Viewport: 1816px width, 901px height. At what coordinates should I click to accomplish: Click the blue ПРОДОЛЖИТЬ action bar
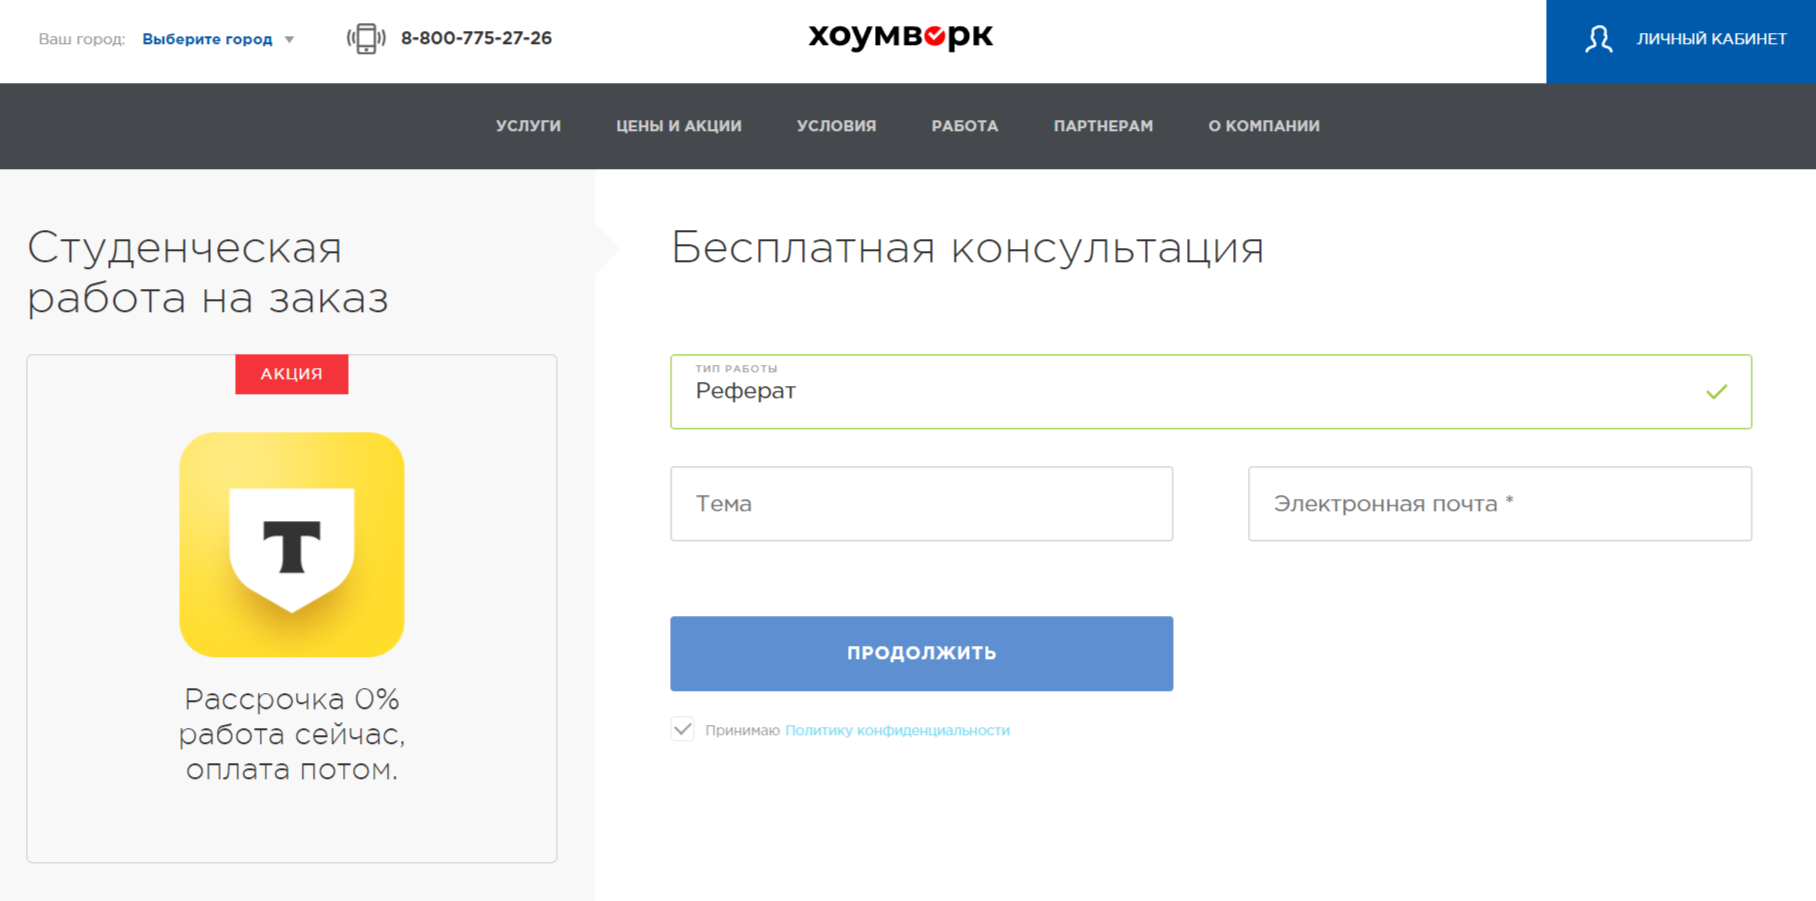click(920, 653)
